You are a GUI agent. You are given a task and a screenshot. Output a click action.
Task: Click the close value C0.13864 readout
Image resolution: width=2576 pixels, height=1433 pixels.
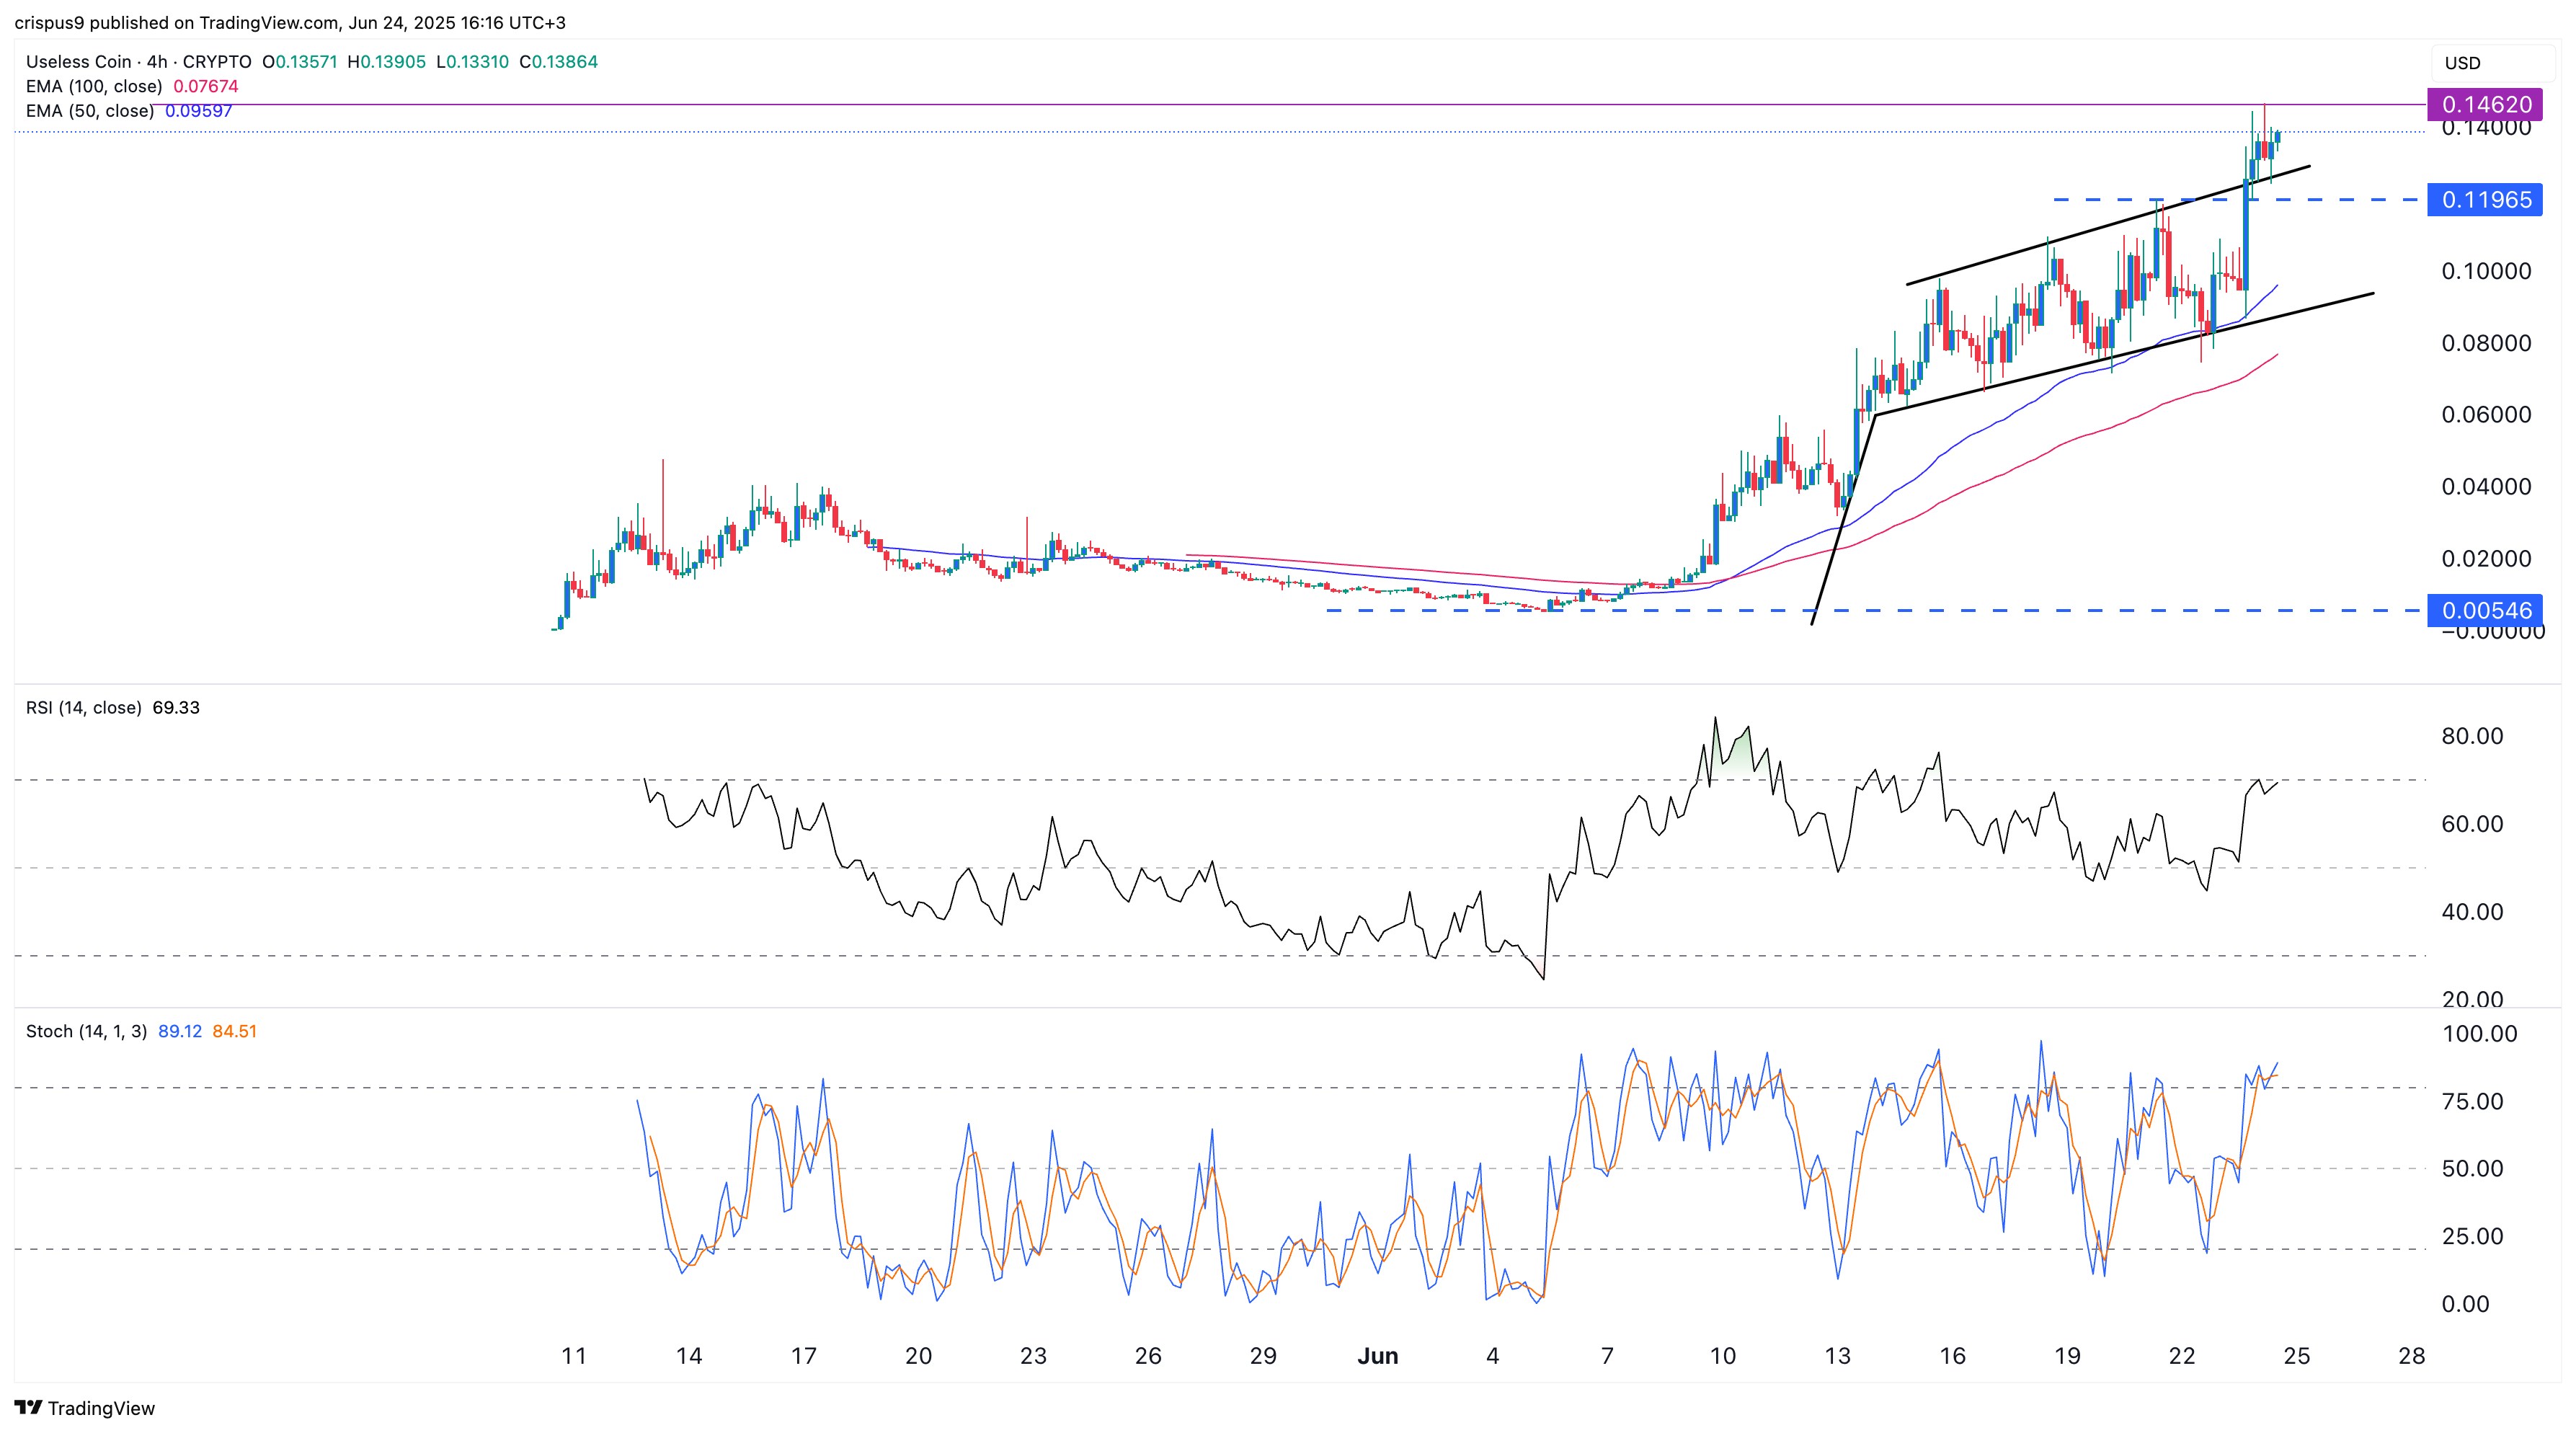(x=558, y=61)
